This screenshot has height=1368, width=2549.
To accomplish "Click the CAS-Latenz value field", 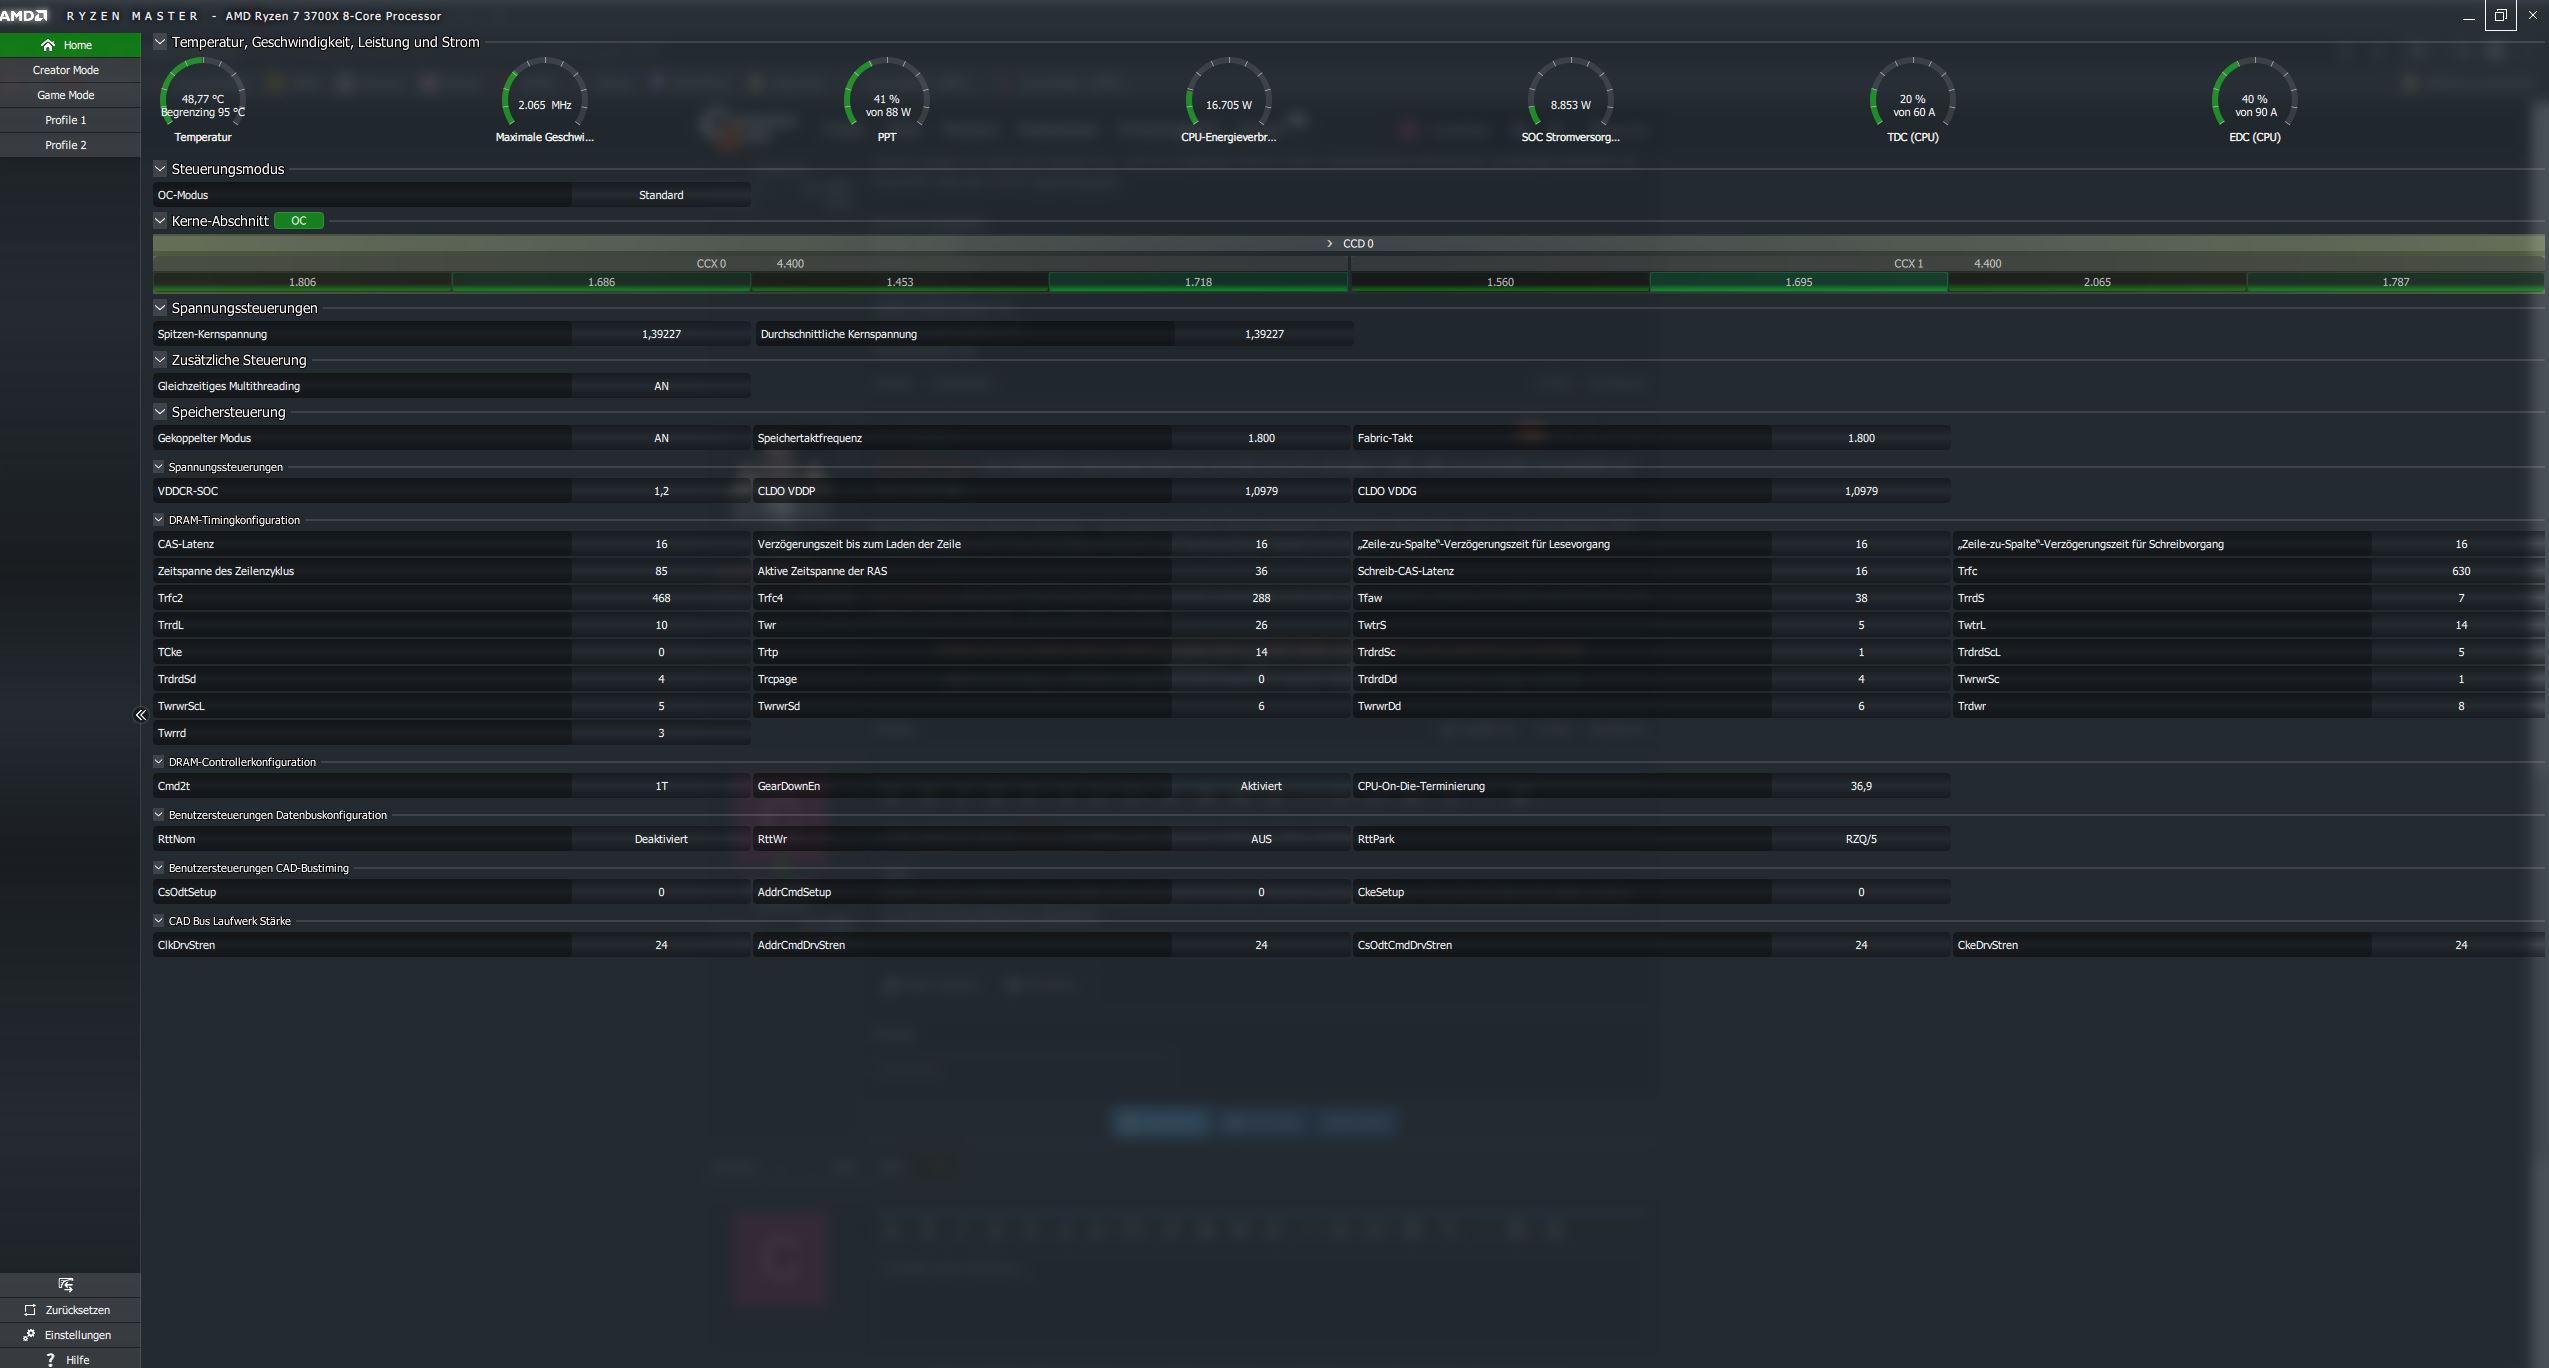I will click(x=661, y=544).
